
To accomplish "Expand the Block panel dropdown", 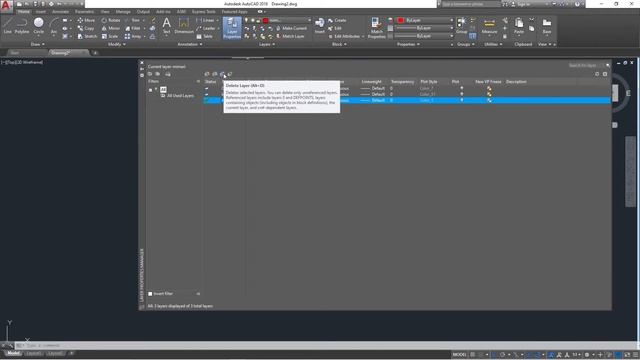I will pyautogui.click(x=339, y=44).
